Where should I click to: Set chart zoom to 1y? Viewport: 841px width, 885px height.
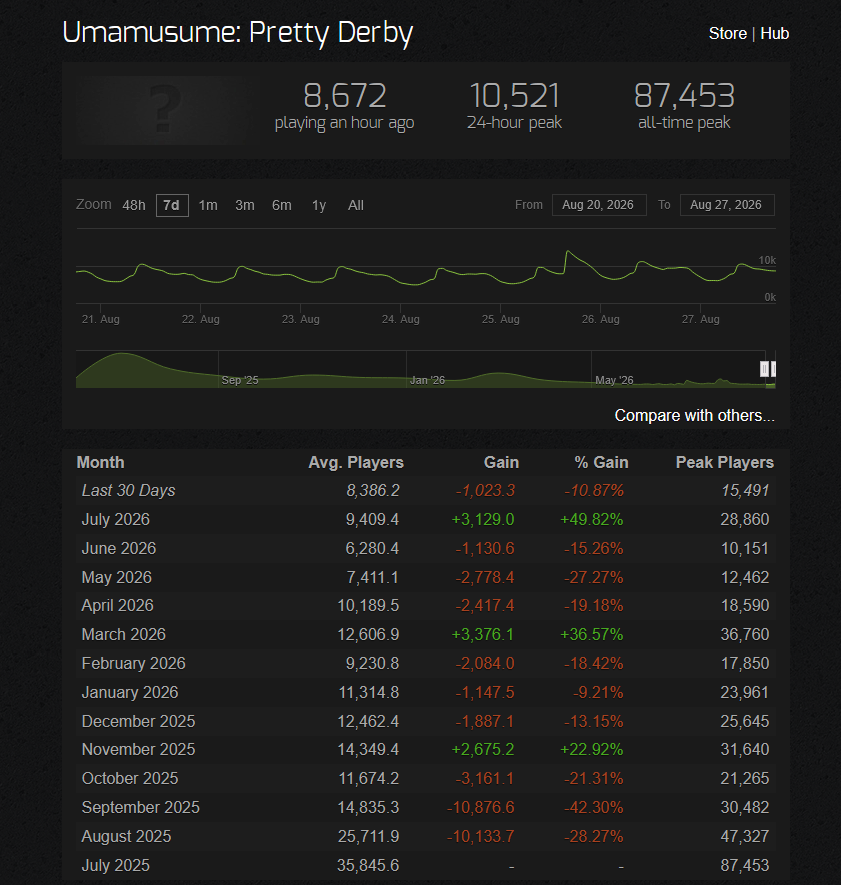click(319, 205)
